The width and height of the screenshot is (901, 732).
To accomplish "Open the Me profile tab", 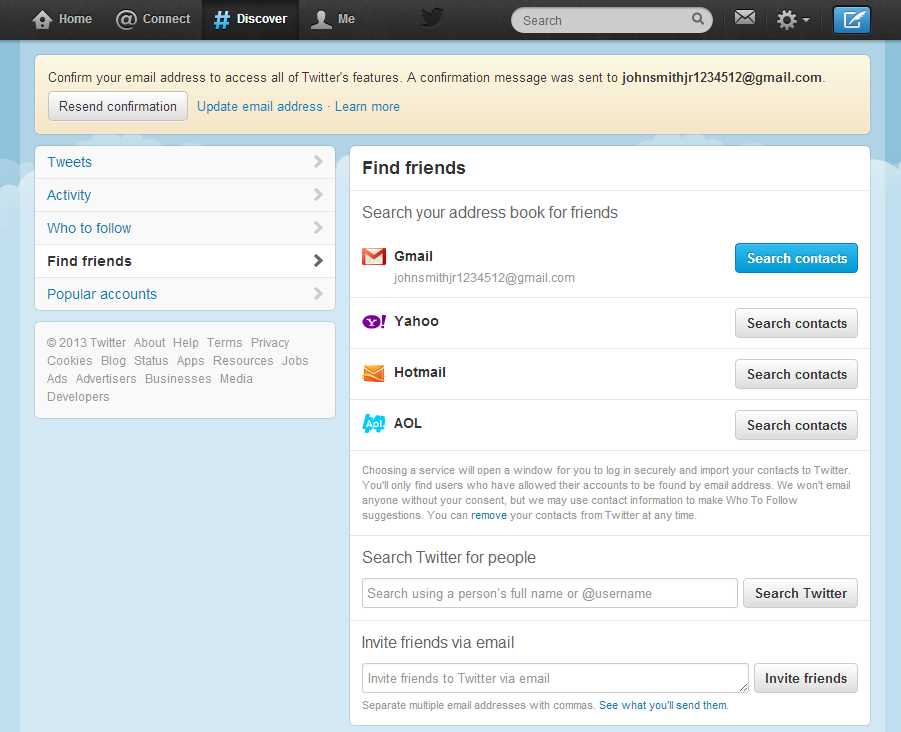I will [x=334, y=19].
